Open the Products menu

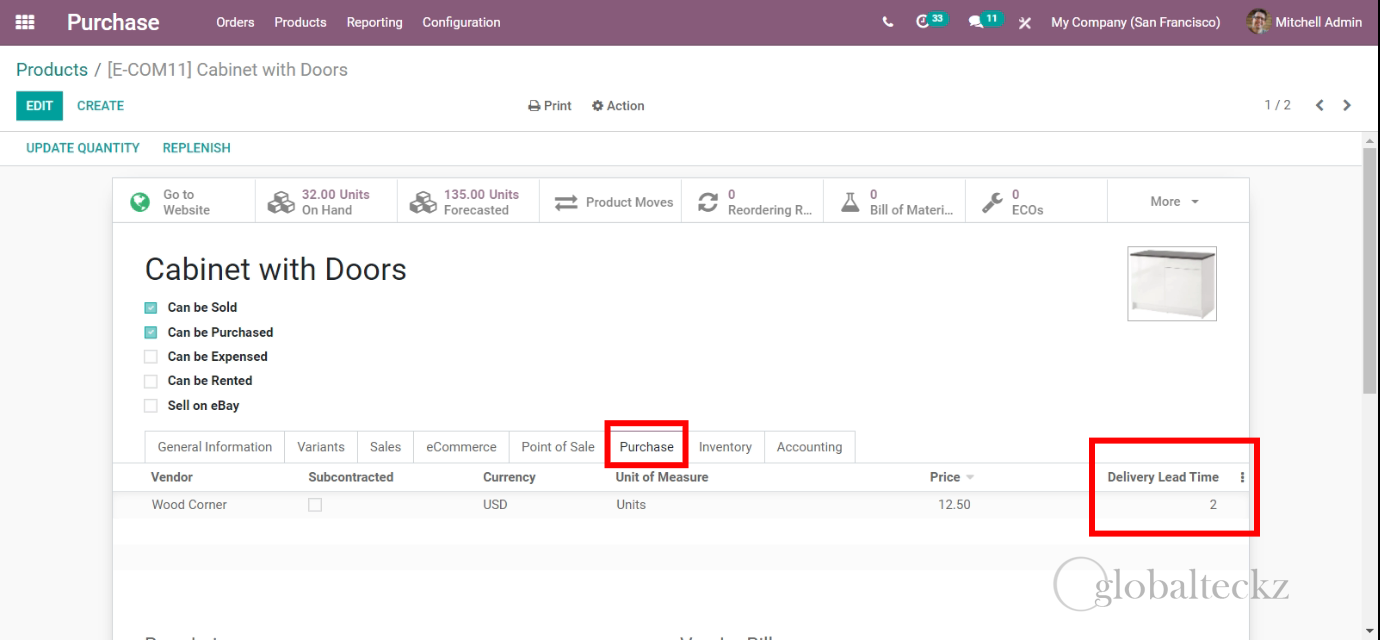coord(300,22)
